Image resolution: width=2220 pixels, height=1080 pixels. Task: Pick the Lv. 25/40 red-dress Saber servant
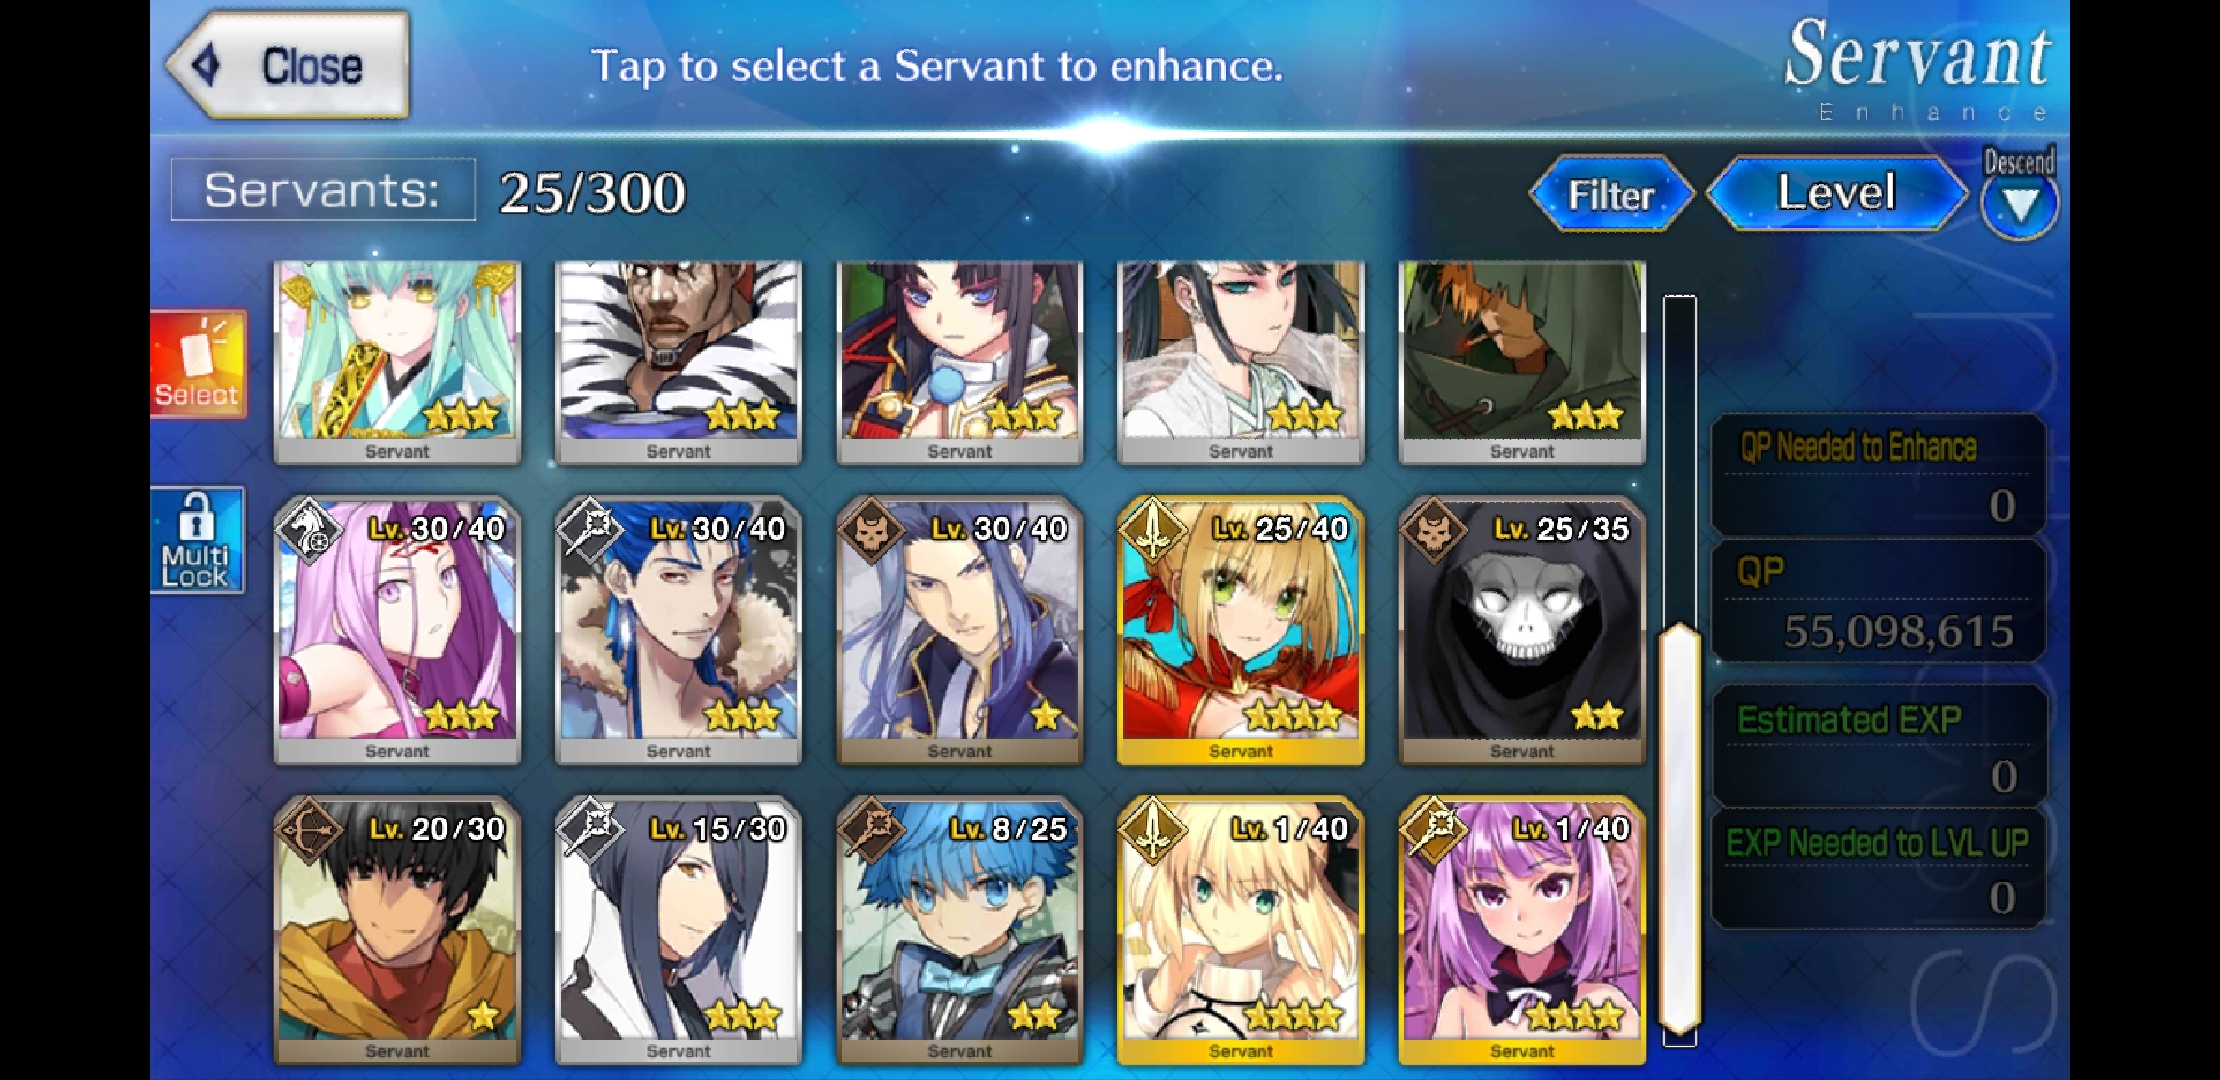coord(1241,631)
